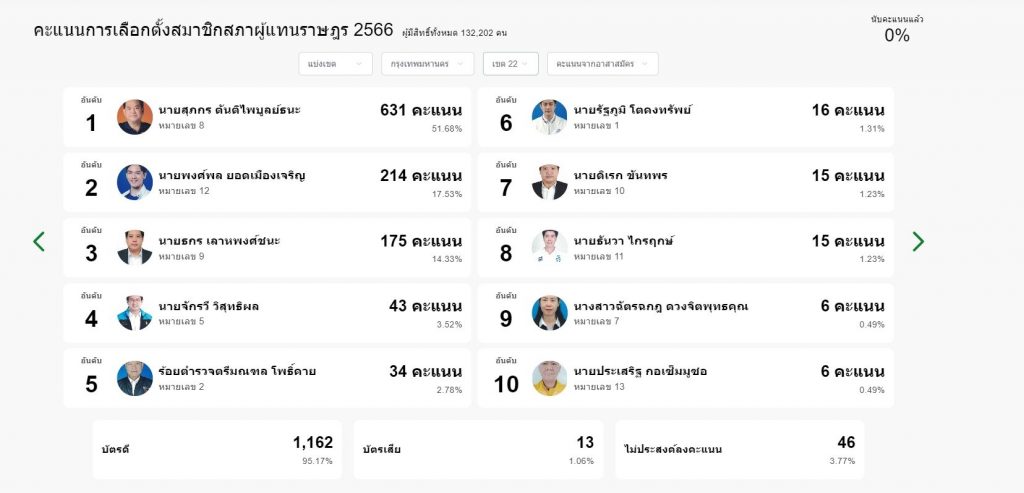Click rank 10 candidate photo, number 13
The image size is (1024, 493).
549,378
